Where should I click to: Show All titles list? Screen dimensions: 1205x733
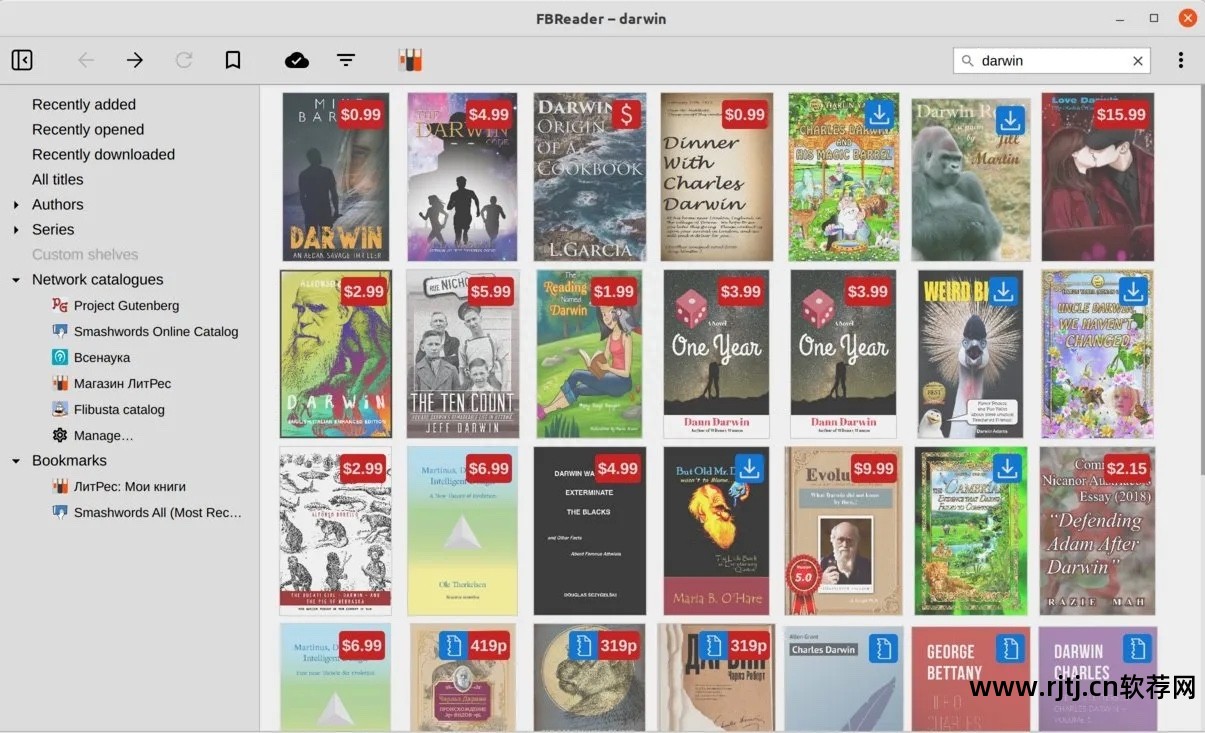(58, 179)
